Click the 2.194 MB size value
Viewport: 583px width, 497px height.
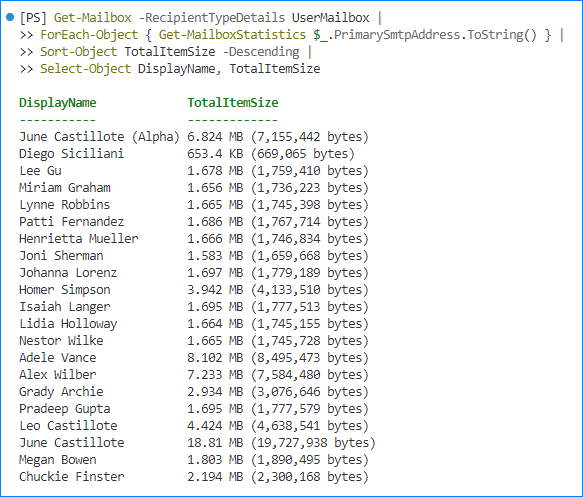[215, 478]
